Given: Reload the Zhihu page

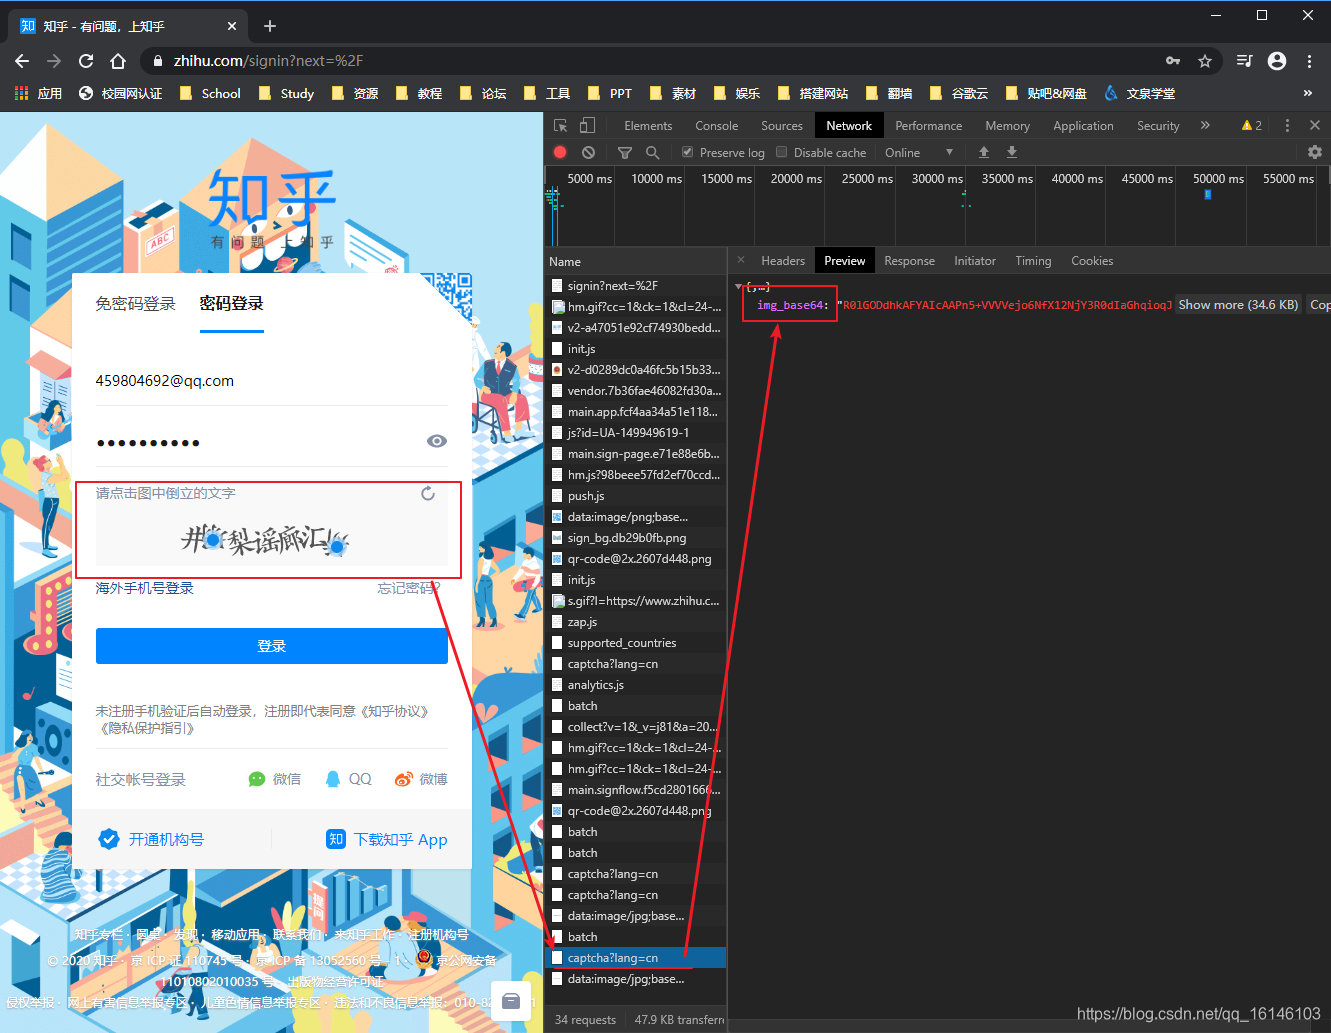Looking at the screenshot, I should [x=86, y=61].
